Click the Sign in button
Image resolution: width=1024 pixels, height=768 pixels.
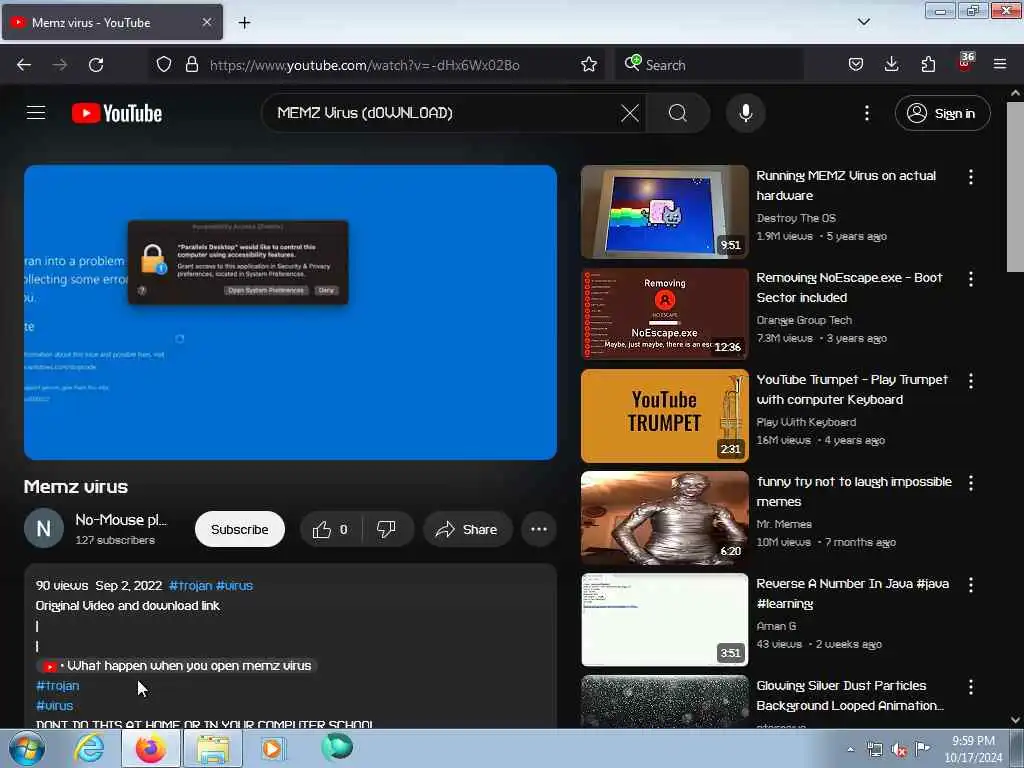pyautogui.click(x=942, y=113)
